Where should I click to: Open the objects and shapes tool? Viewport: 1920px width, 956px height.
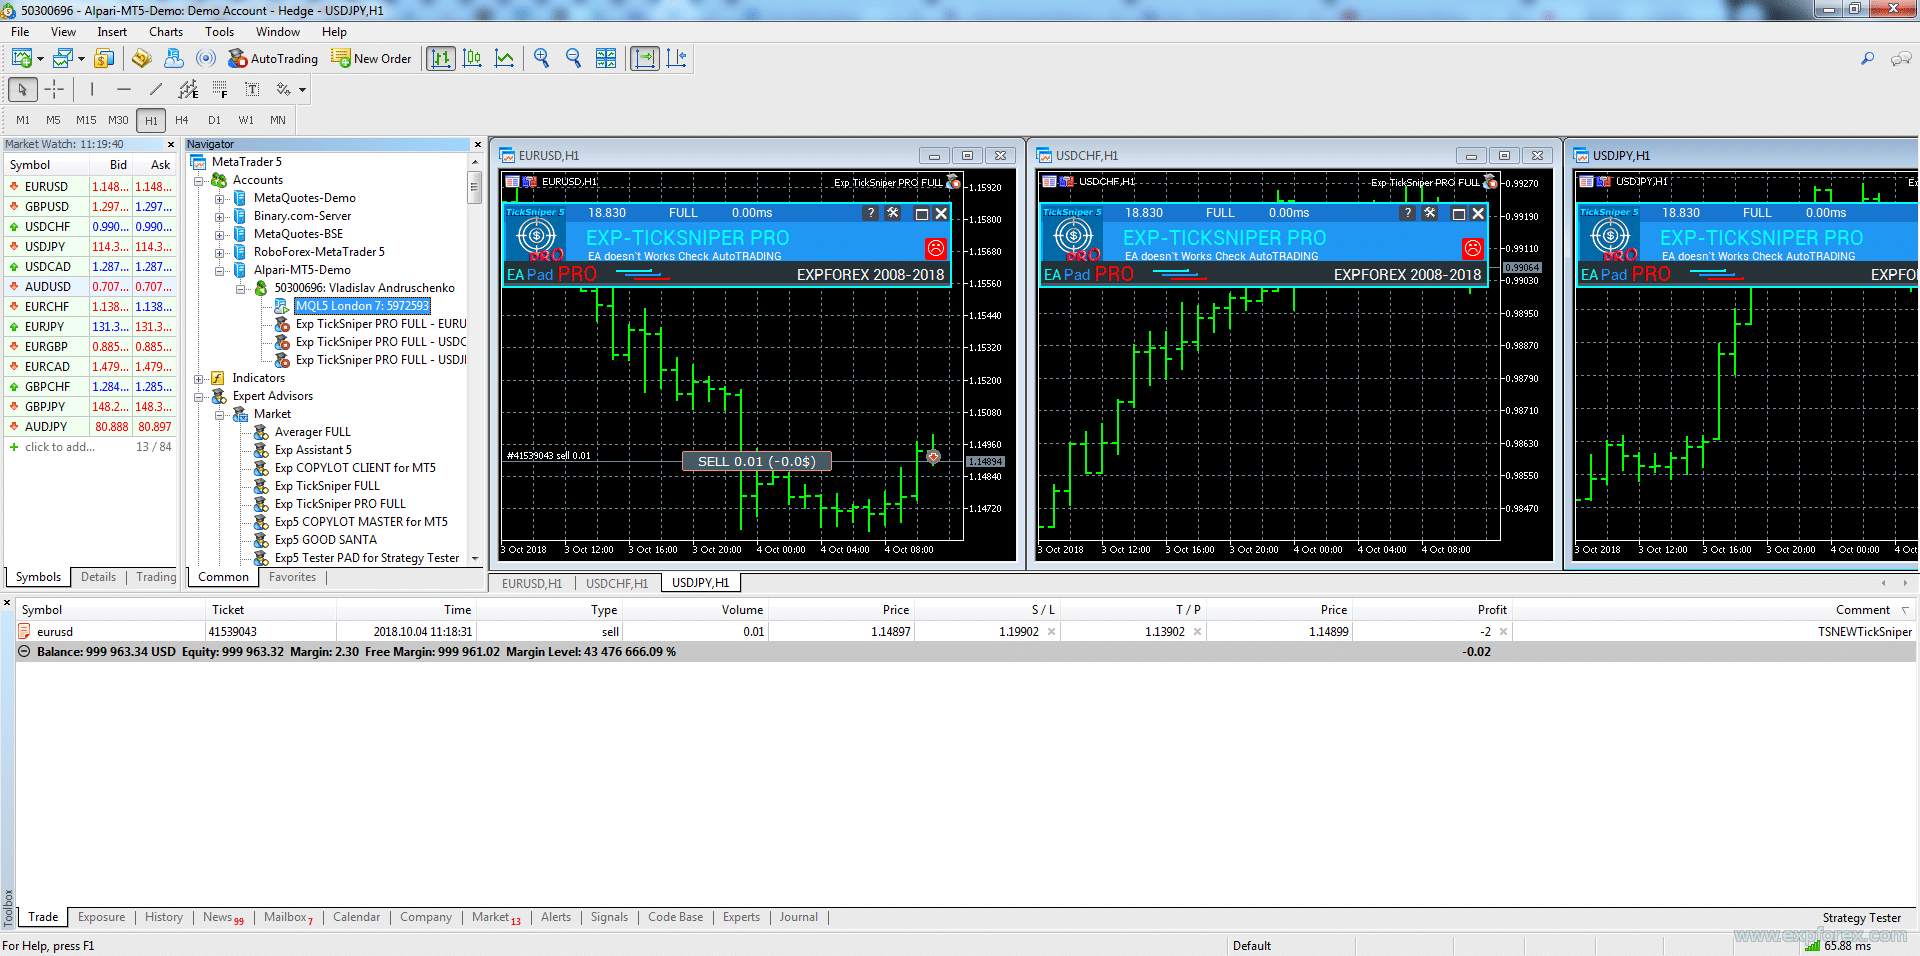284,89
